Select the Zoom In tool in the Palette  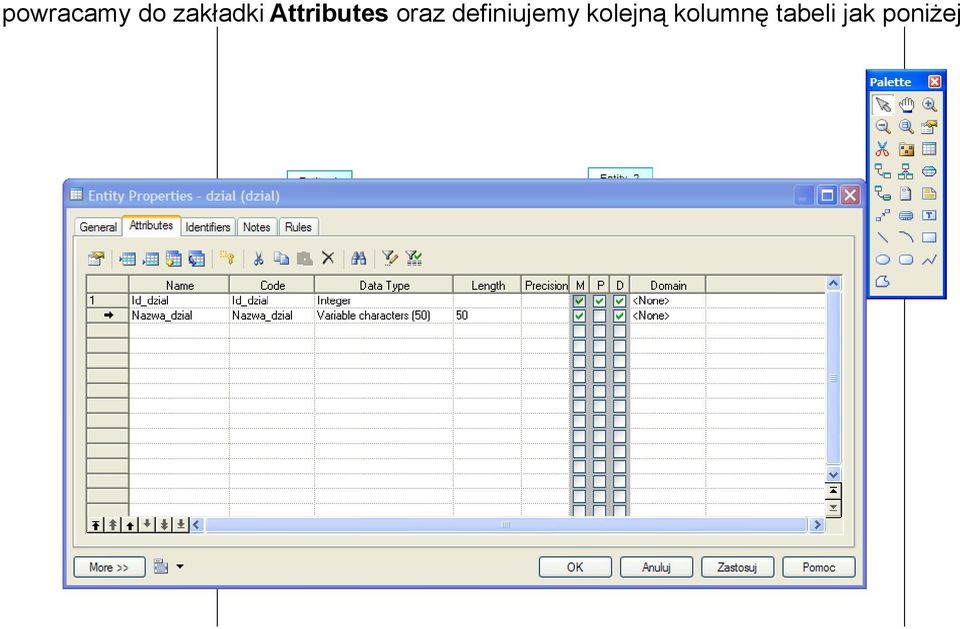(929, 105)
